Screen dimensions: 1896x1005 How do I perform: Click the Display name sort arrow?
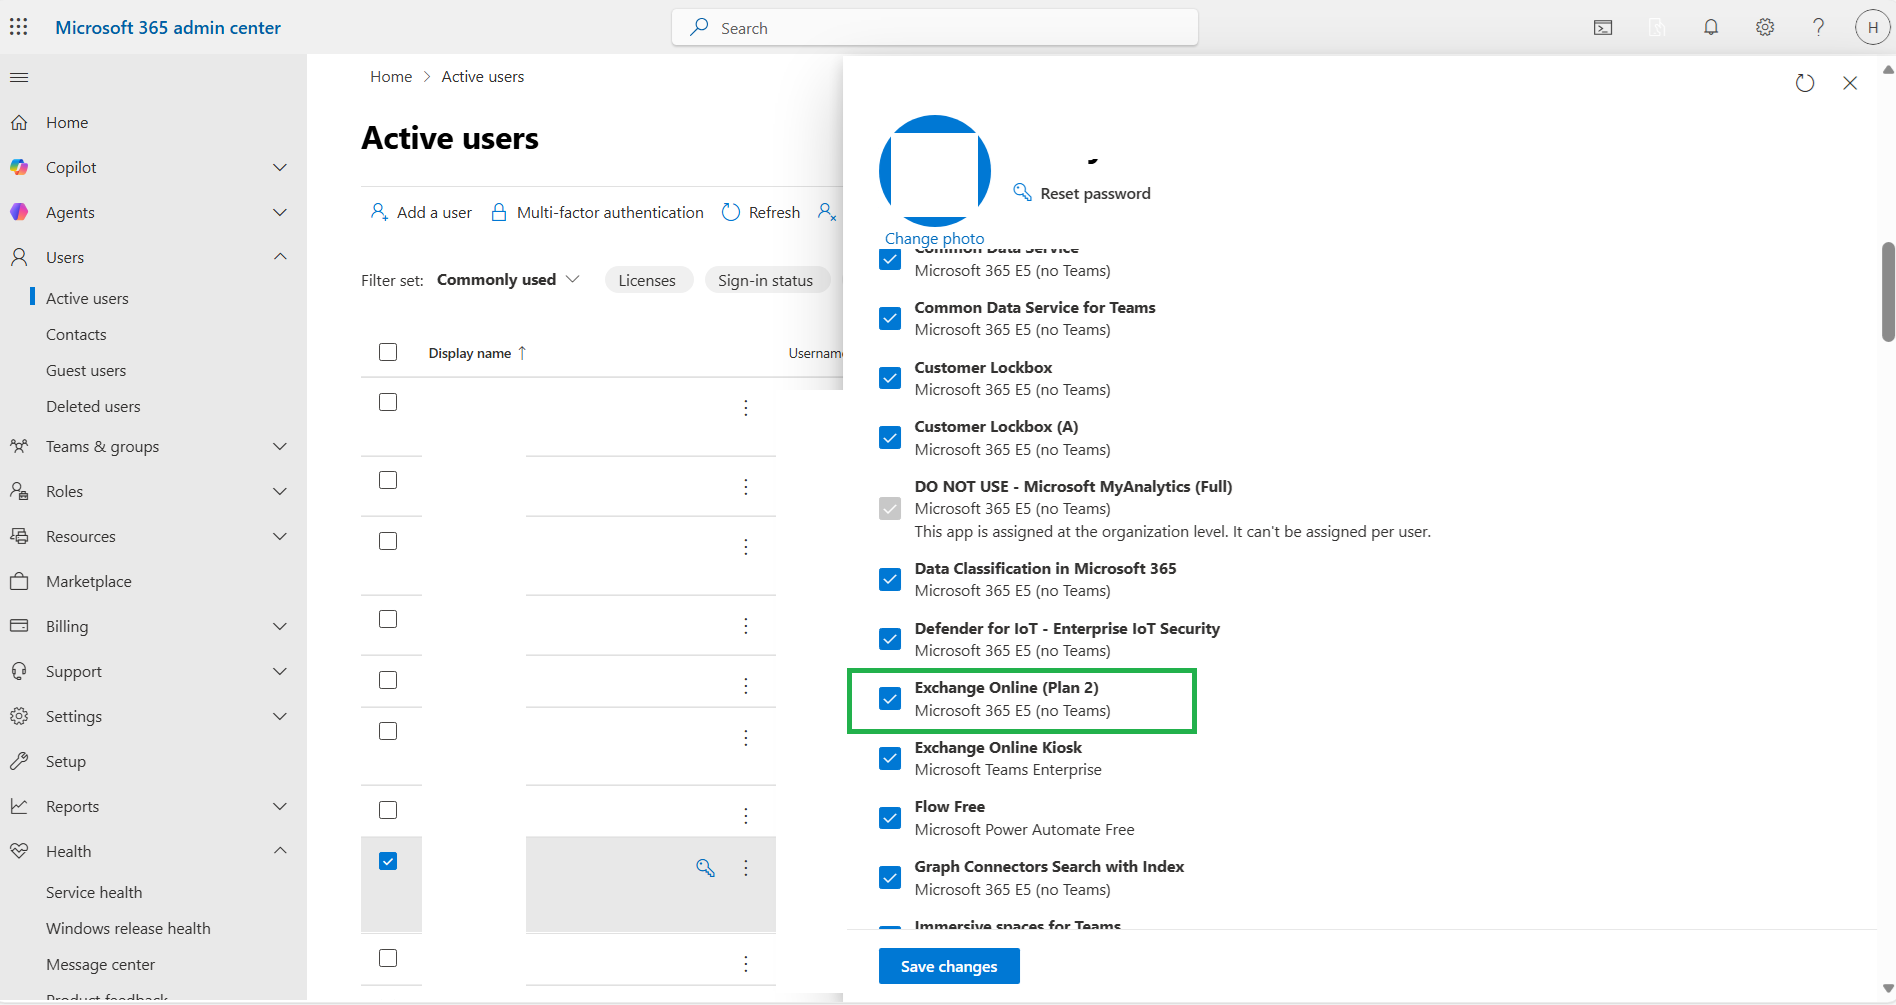(x=522, y=353)
